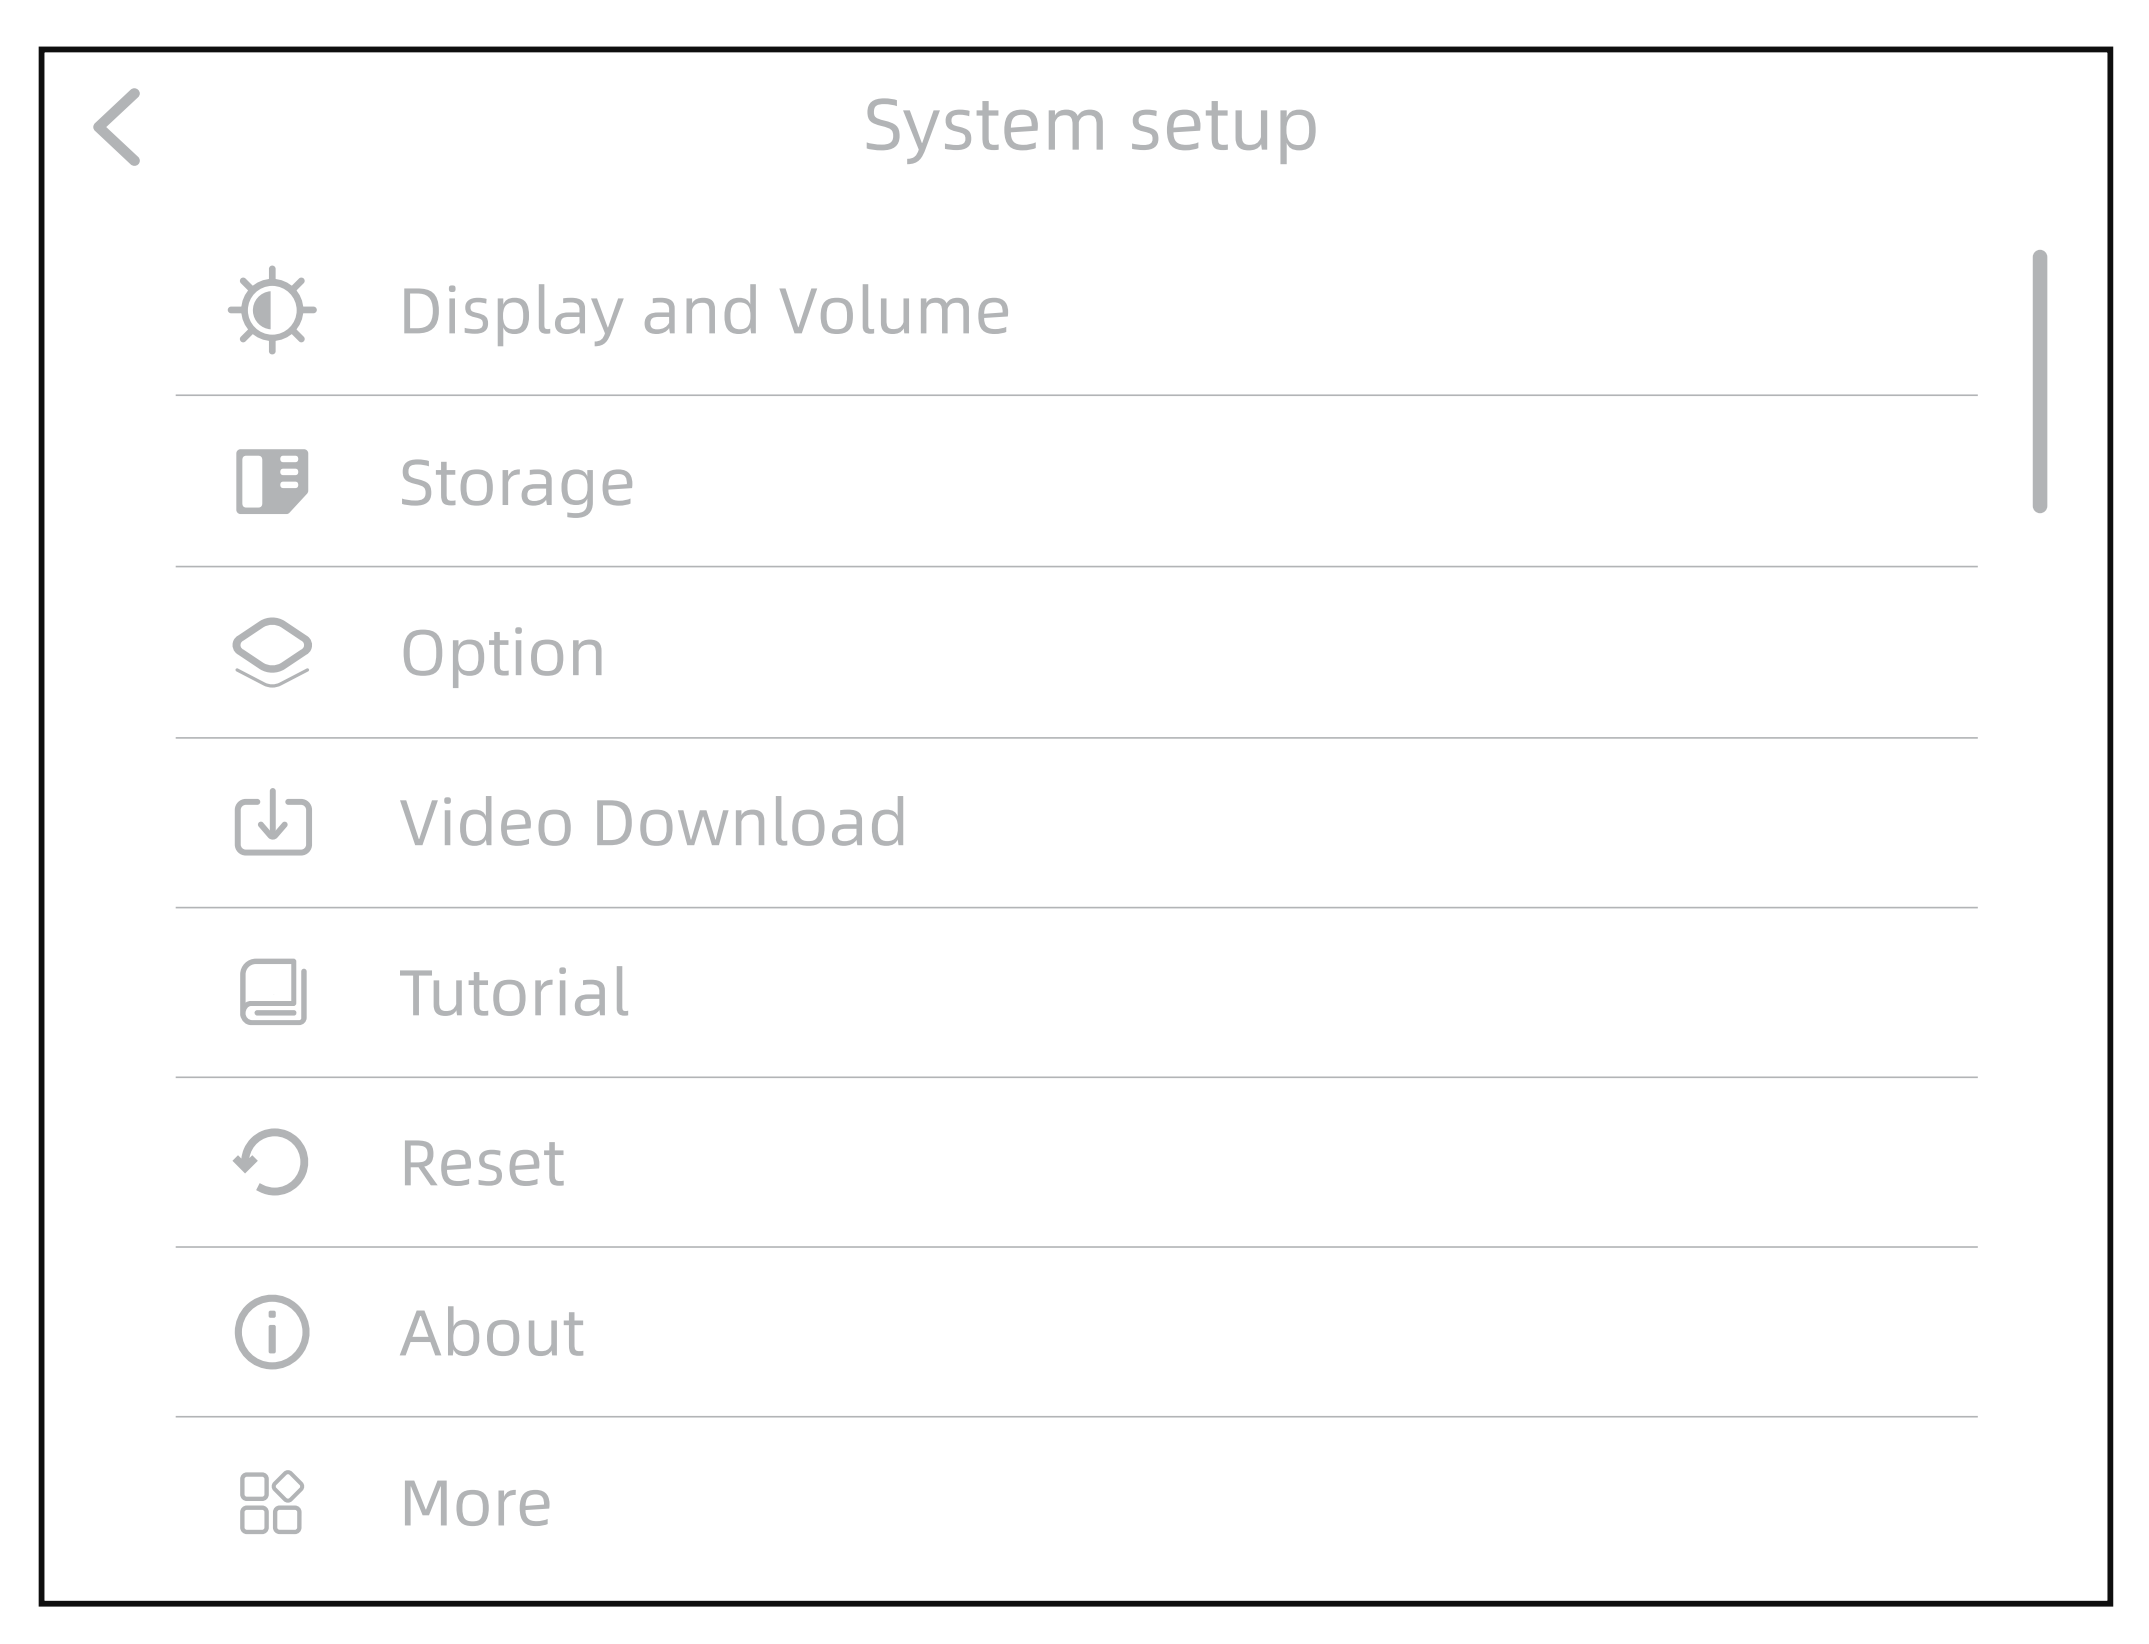Click the vertical scrollbar thumb

tap(2039, 381)
